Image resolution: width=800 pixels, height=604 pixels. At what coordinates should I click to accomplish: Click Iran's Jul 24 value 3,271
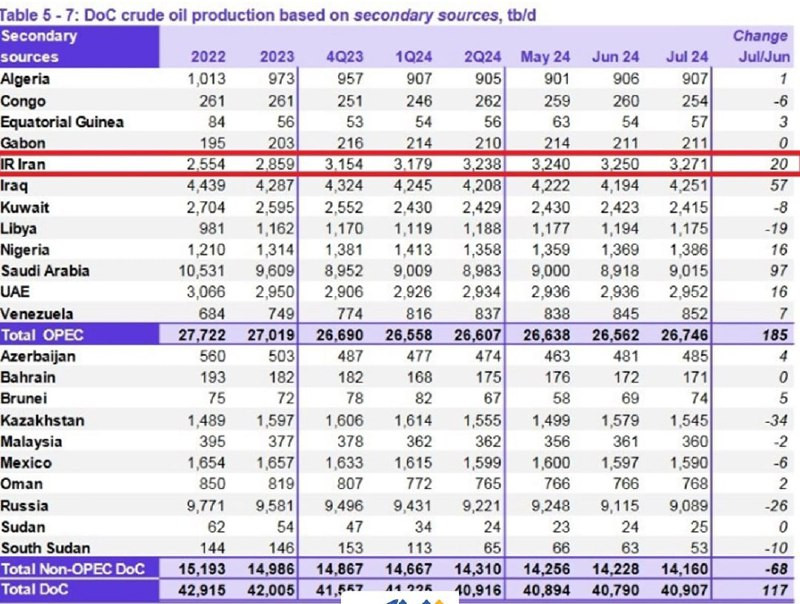point(688,164)
